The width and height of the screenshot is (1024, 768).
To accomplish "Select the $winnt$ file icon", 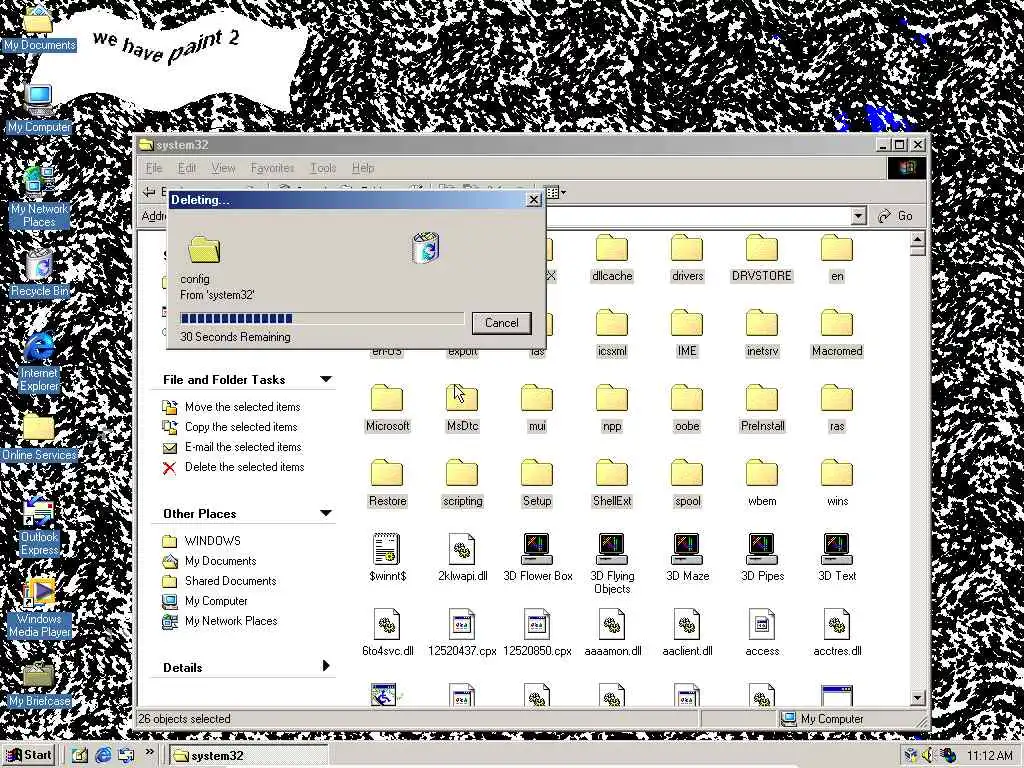I will tap(387, 549).
